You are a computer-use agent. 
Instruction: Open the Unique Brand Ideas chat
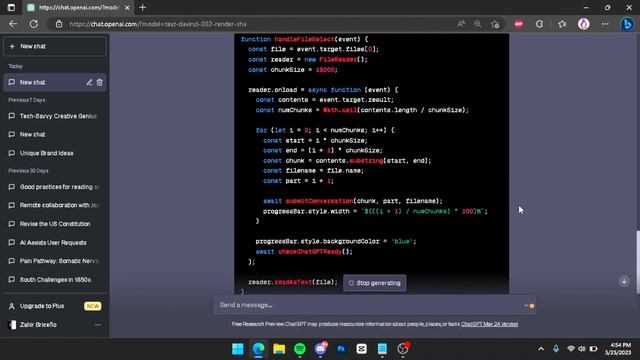point(55,153)
